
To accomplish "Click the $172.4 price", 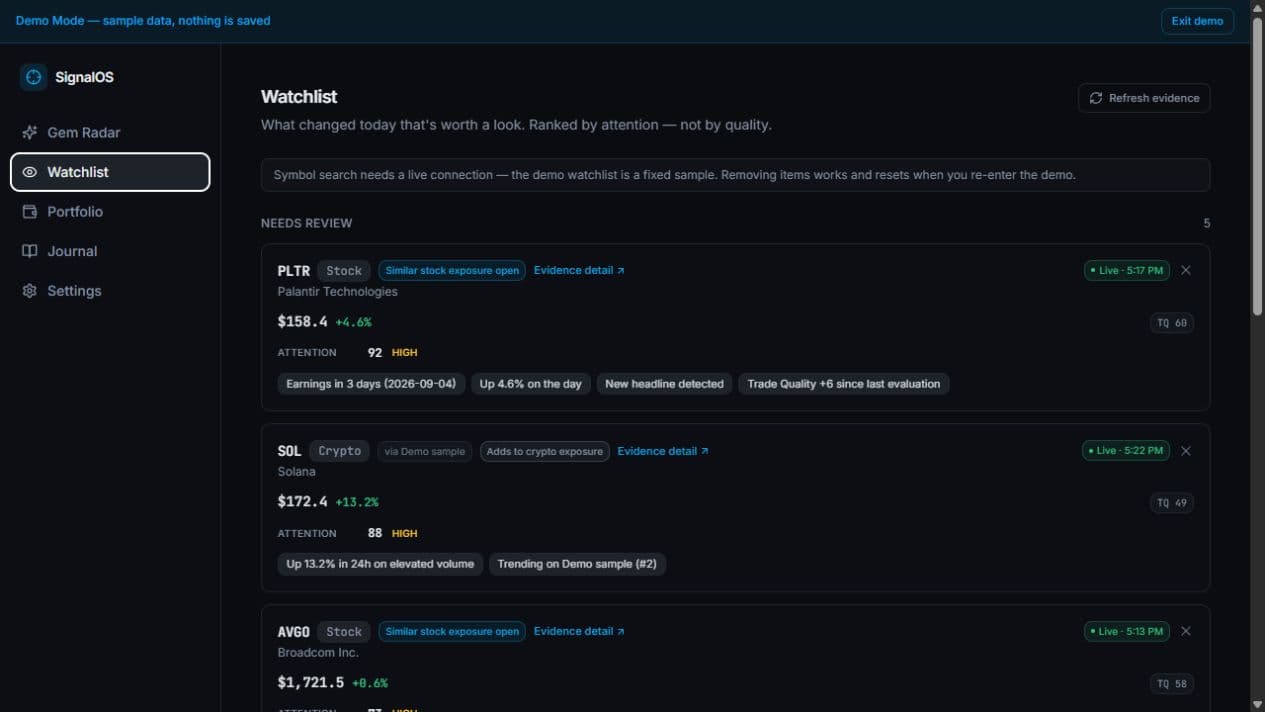I will tap(302, 502).
